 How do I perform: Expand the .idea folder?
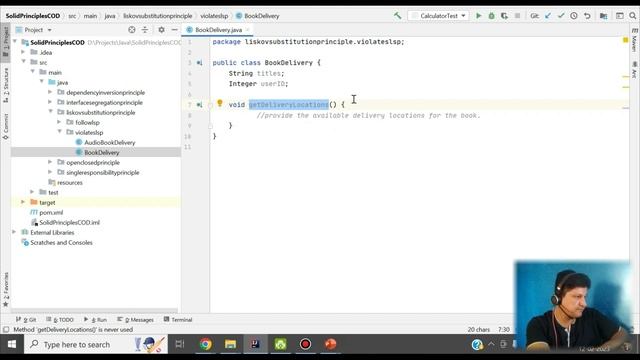coord(23,52)
